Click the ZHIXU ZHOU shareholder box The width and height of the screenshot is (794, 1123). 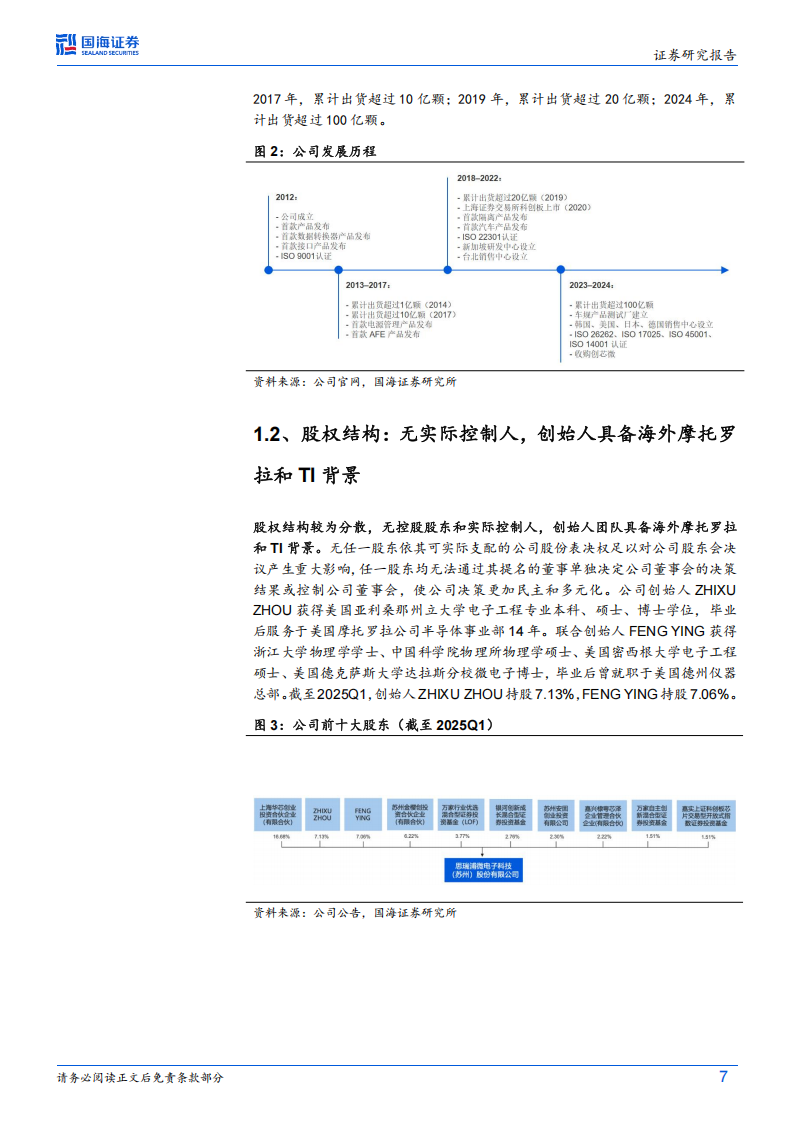[x=322, y=815]
